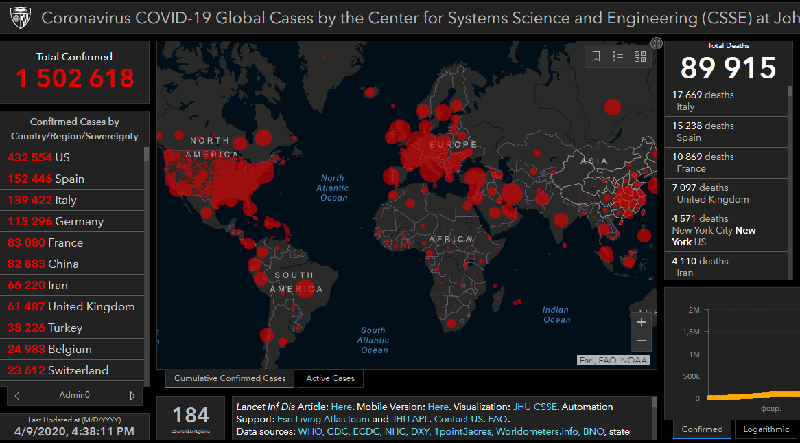
Task: Show the map legend list icon
Action: point(618,56)
